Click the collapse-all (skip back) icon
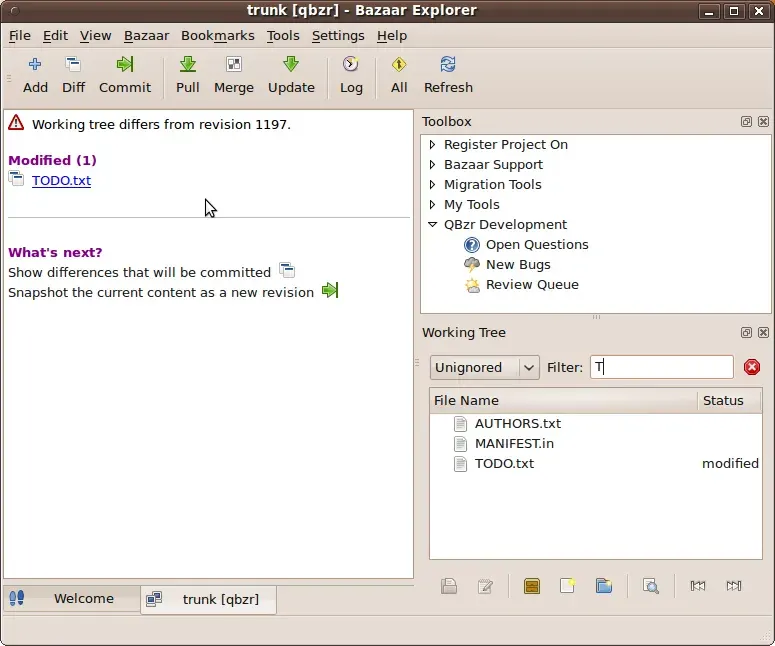775x646 pixels. [697, 586]
